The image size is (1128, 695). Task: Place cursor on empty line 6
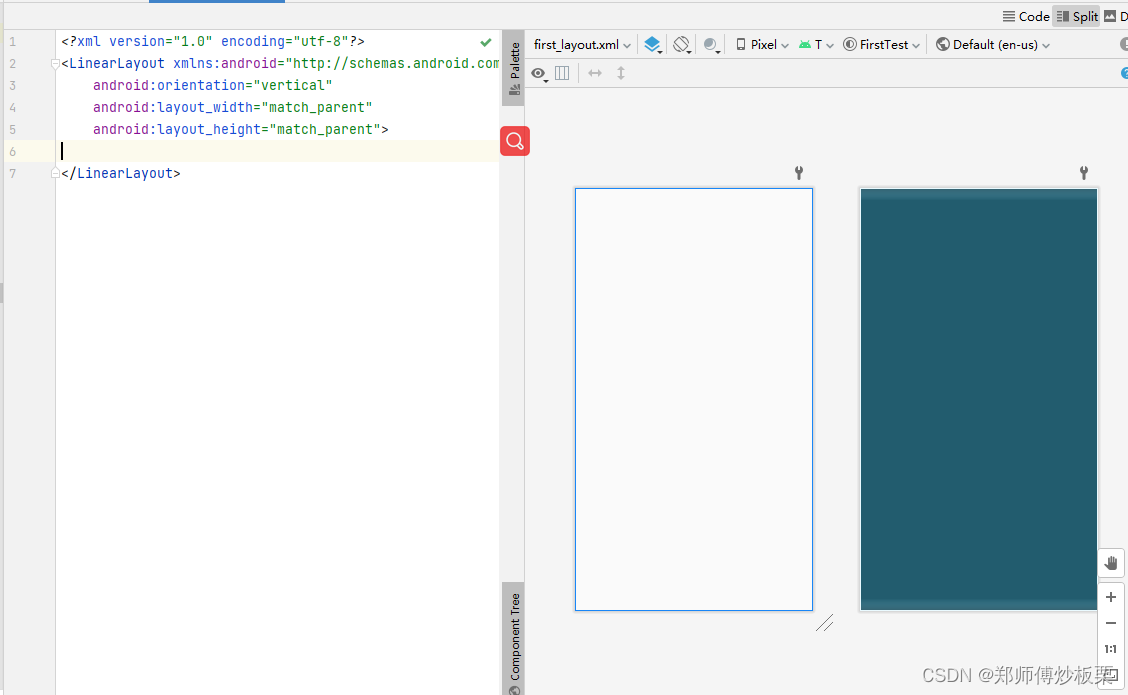pos(277,151)
